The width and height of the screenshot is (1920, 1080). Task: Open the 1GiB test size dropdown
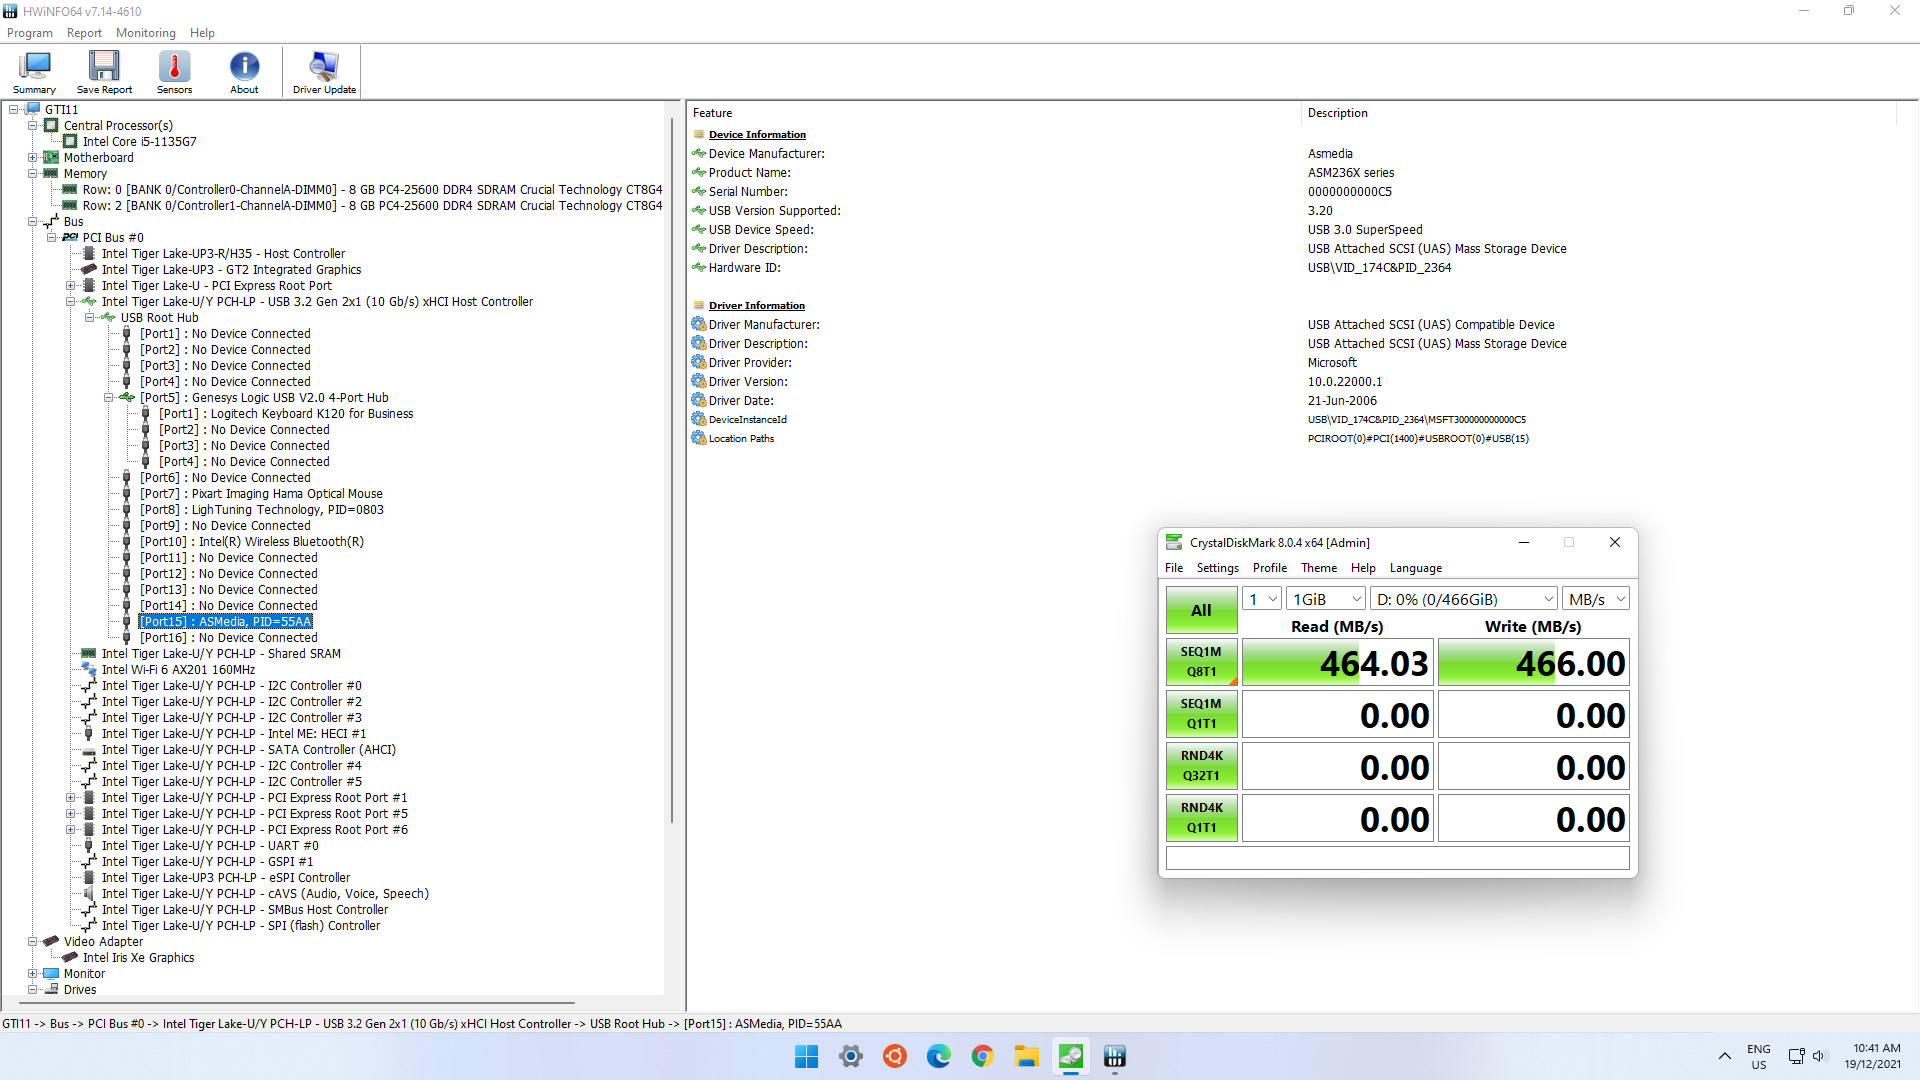coord(1326,599)
